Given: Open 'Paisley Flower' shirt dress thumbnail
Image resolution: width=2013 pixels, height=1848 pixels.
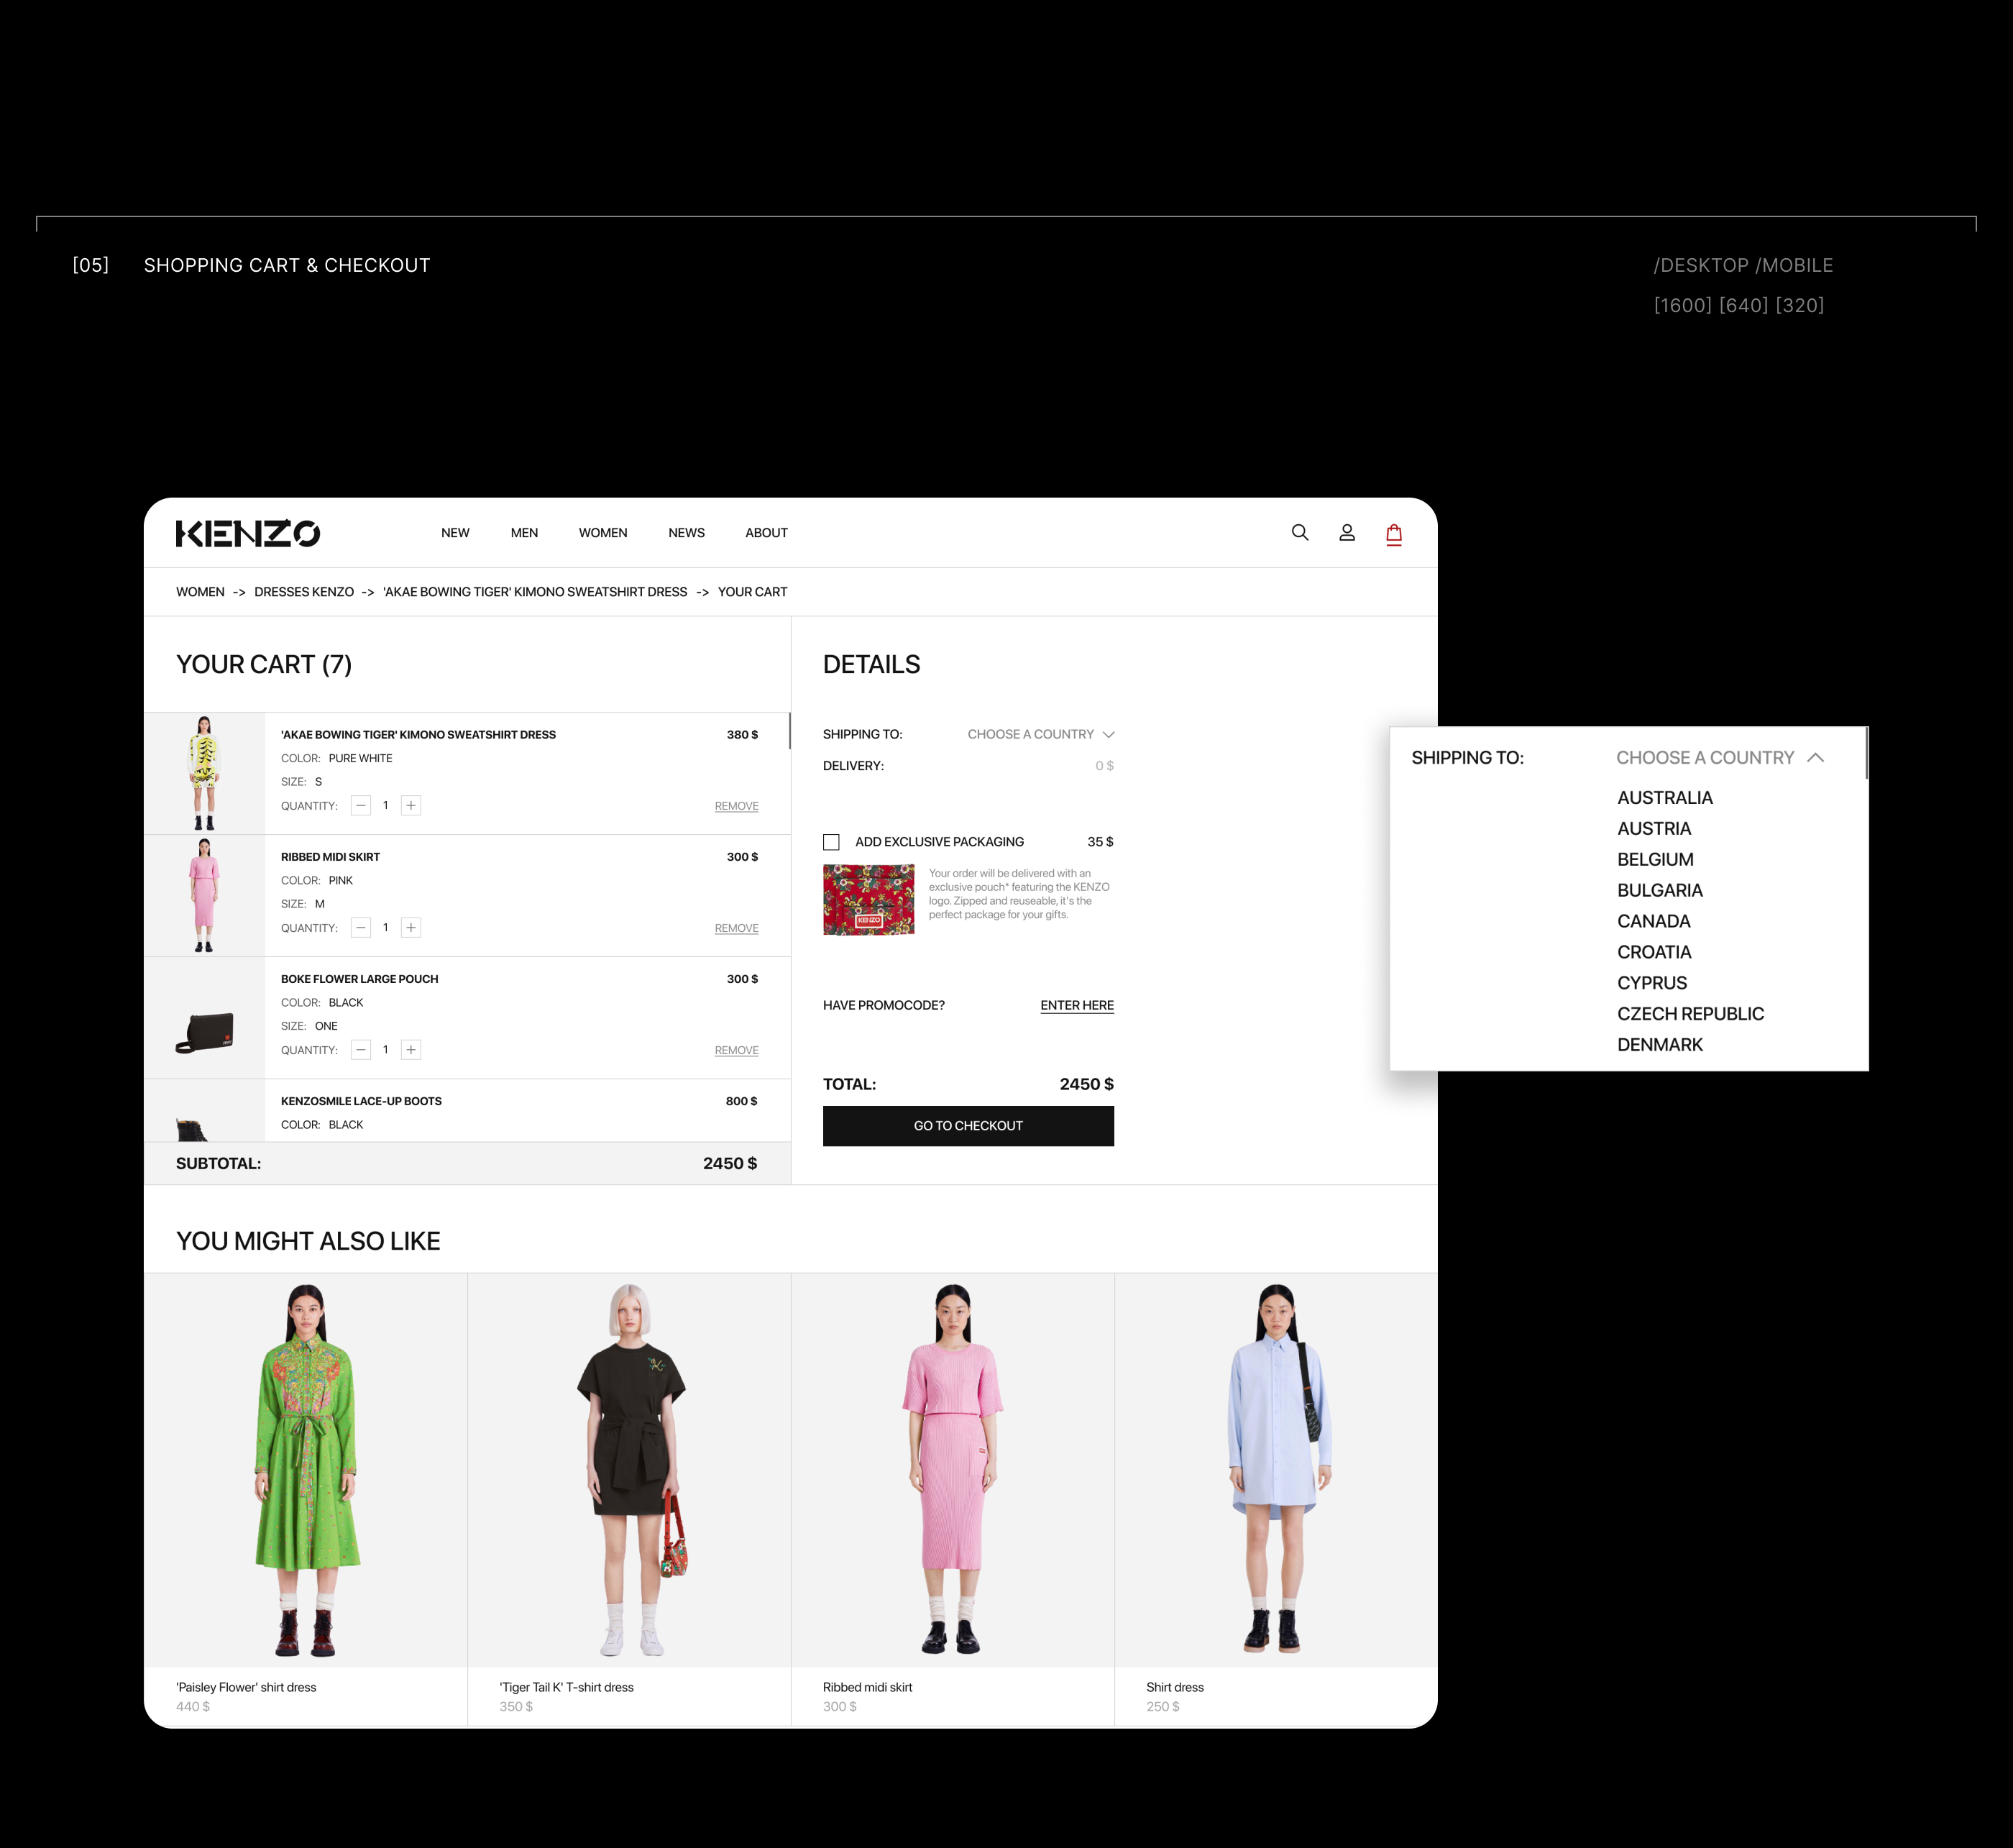Looking at the screenshot, I should (x=306, y=1468).
